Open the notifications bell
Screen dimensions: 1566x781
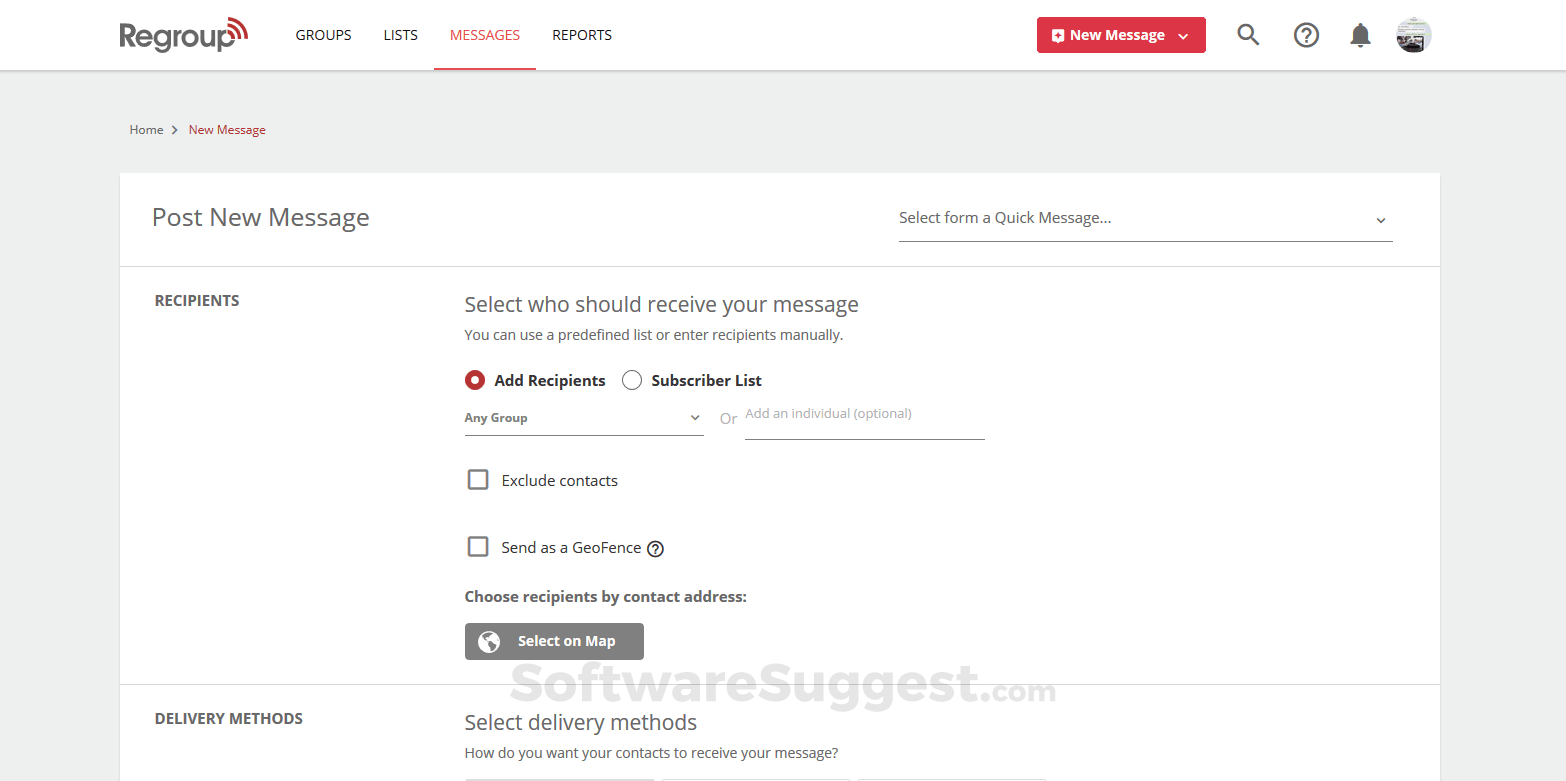1360,36
